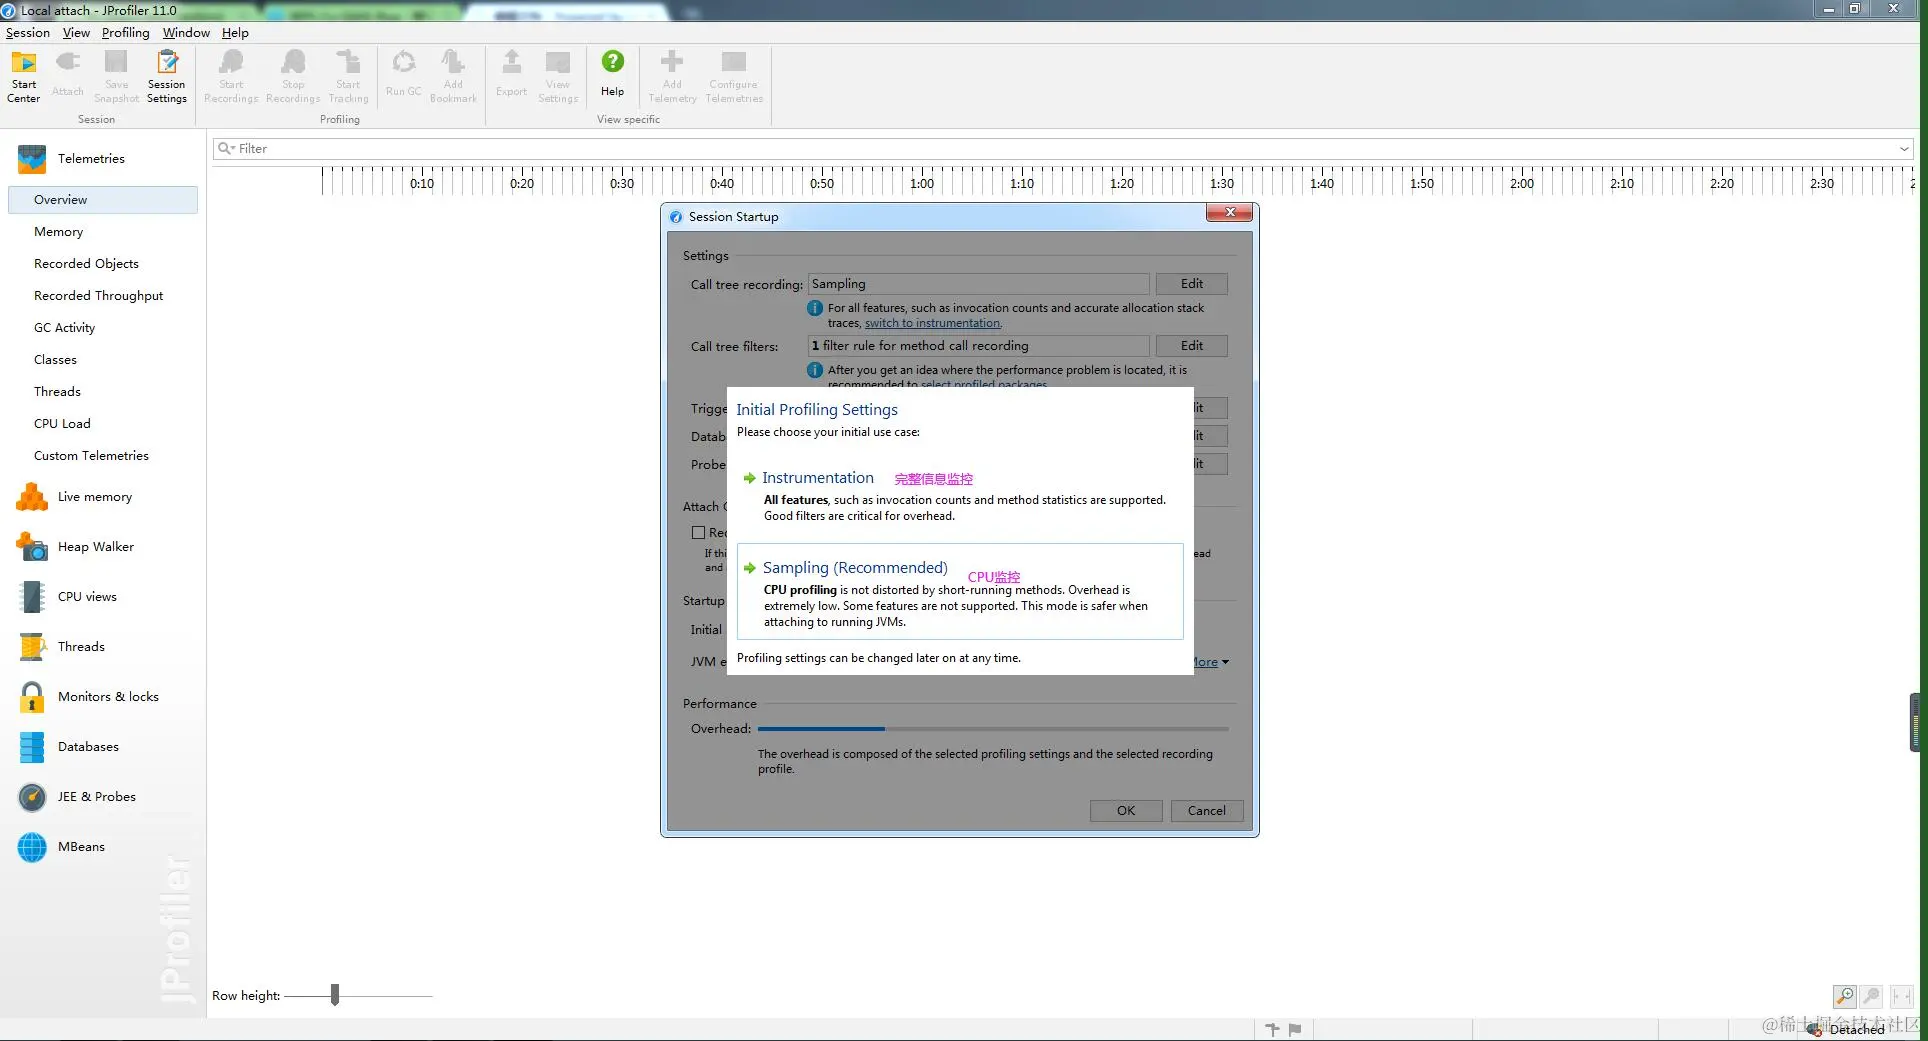Select GC Activity in the sidebar

pyautogui.click(x=64, y=327)
